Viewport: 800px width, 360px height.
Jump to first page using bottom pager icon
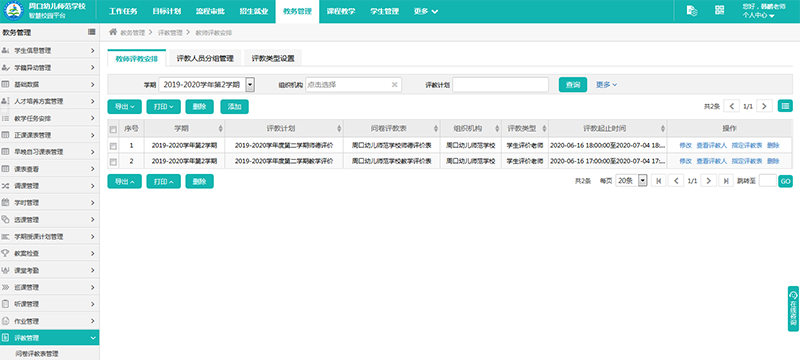659,181
